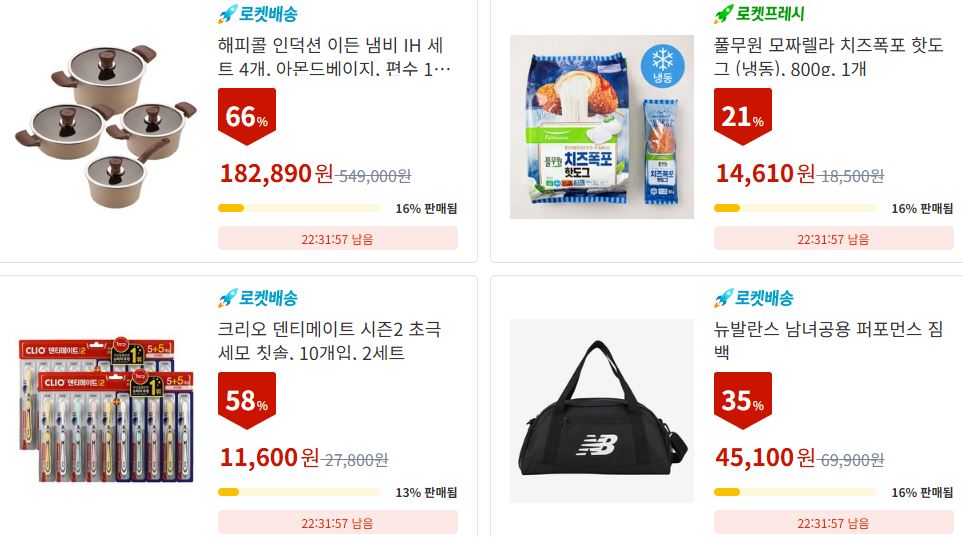
Task: Open the 풀무원 치즈폭포 핫도그 product image
Action: point(602,127)
